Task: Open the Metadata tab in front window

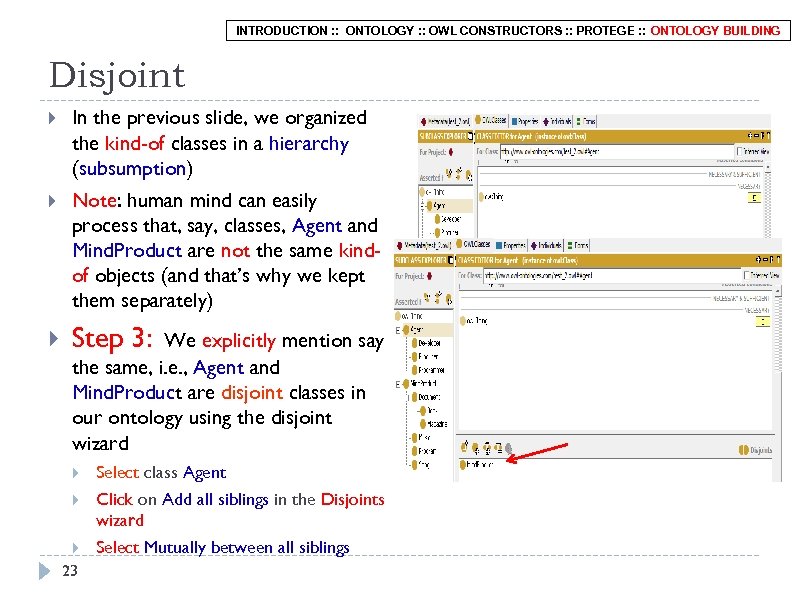Action: coord(425,245)
